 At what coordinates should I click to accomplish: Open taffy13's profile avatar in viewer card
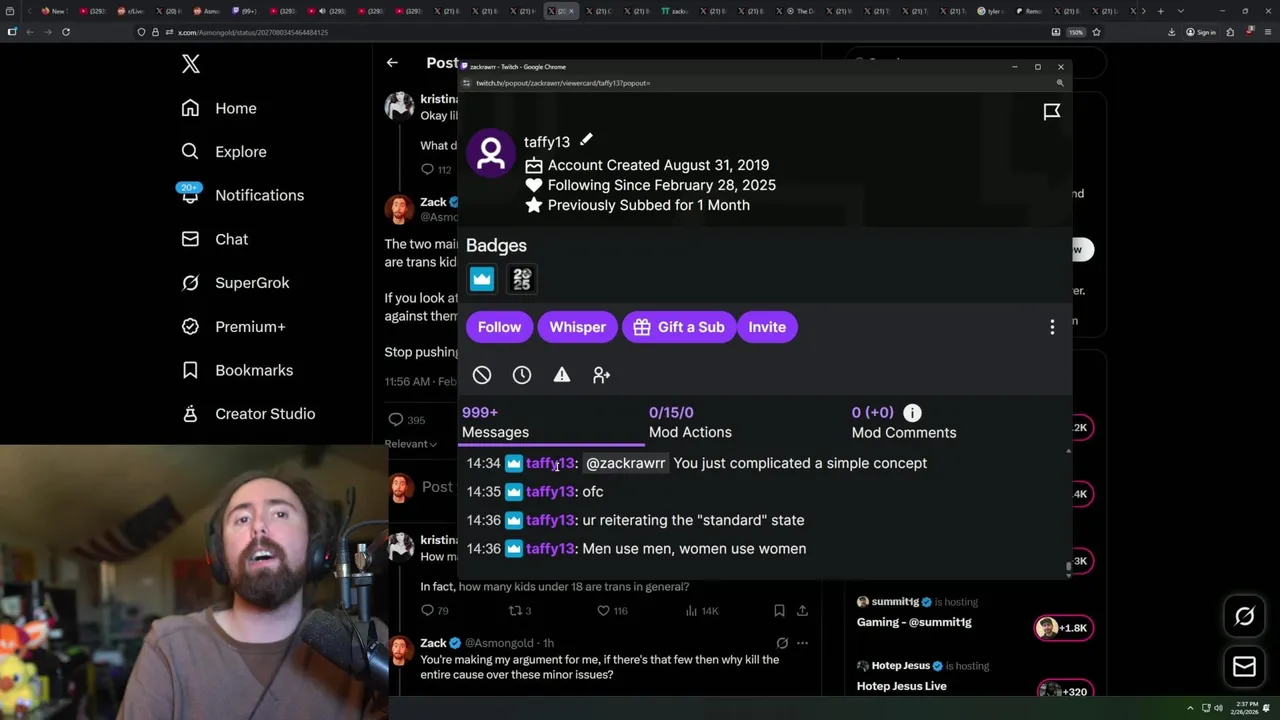[x=490, y=153]
